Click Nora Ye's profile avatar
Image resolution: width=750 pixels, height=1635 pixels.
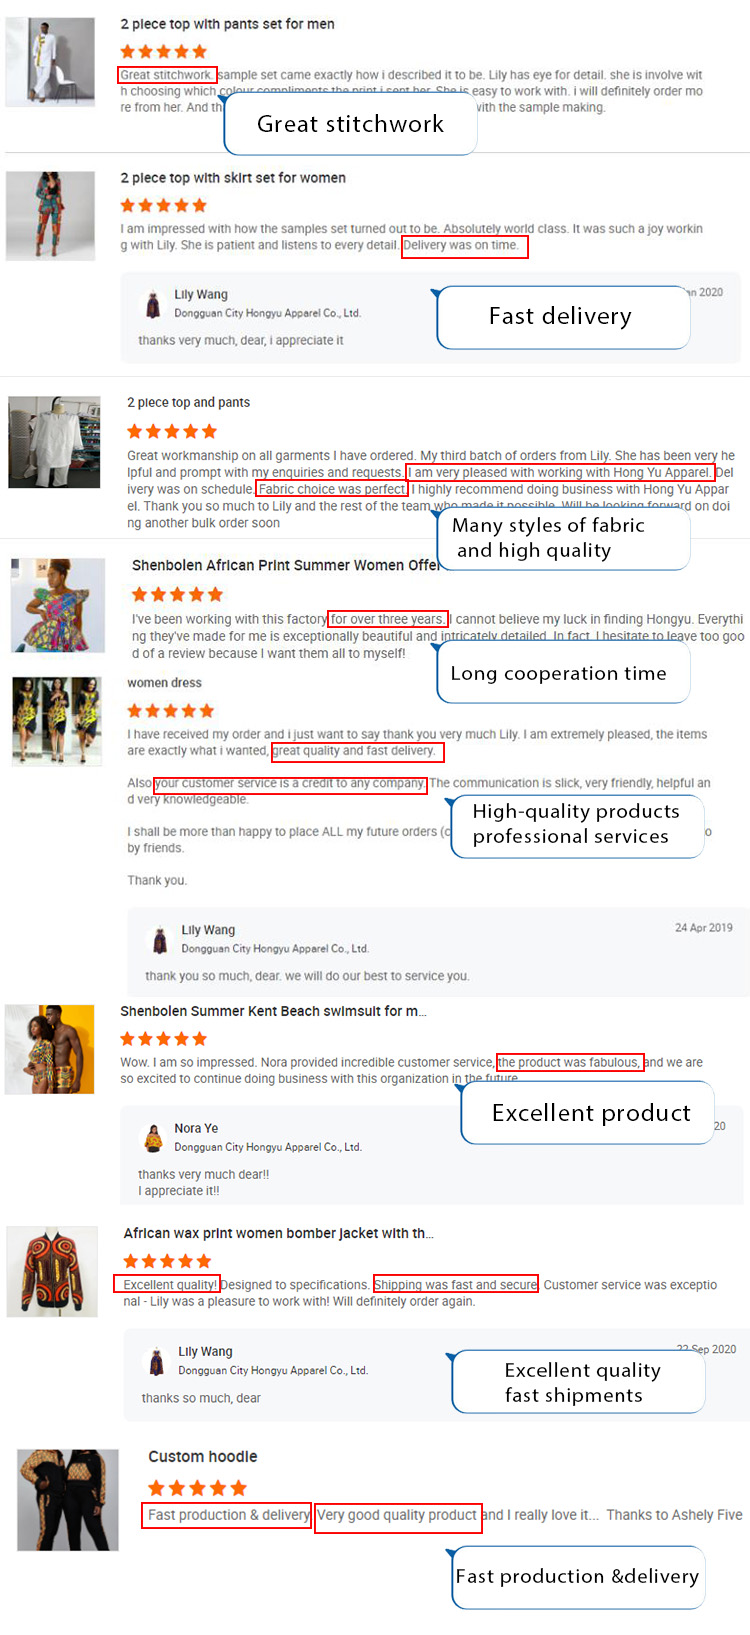(x=154, y=1137)
